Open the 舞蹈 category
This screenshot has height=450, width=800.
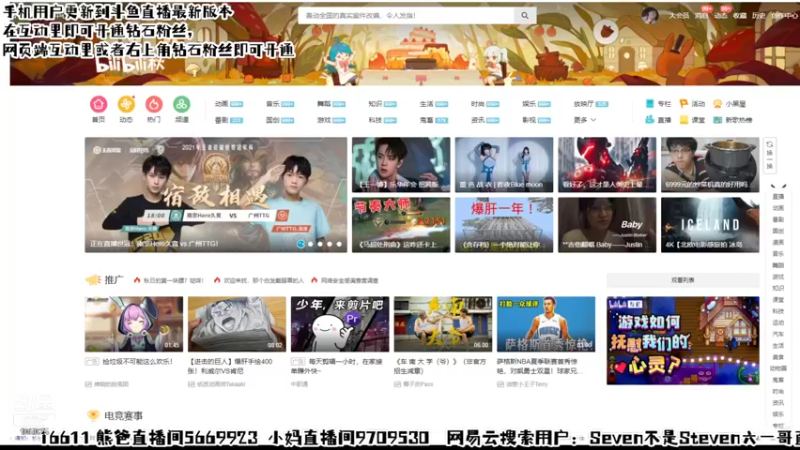click(323, 104)
